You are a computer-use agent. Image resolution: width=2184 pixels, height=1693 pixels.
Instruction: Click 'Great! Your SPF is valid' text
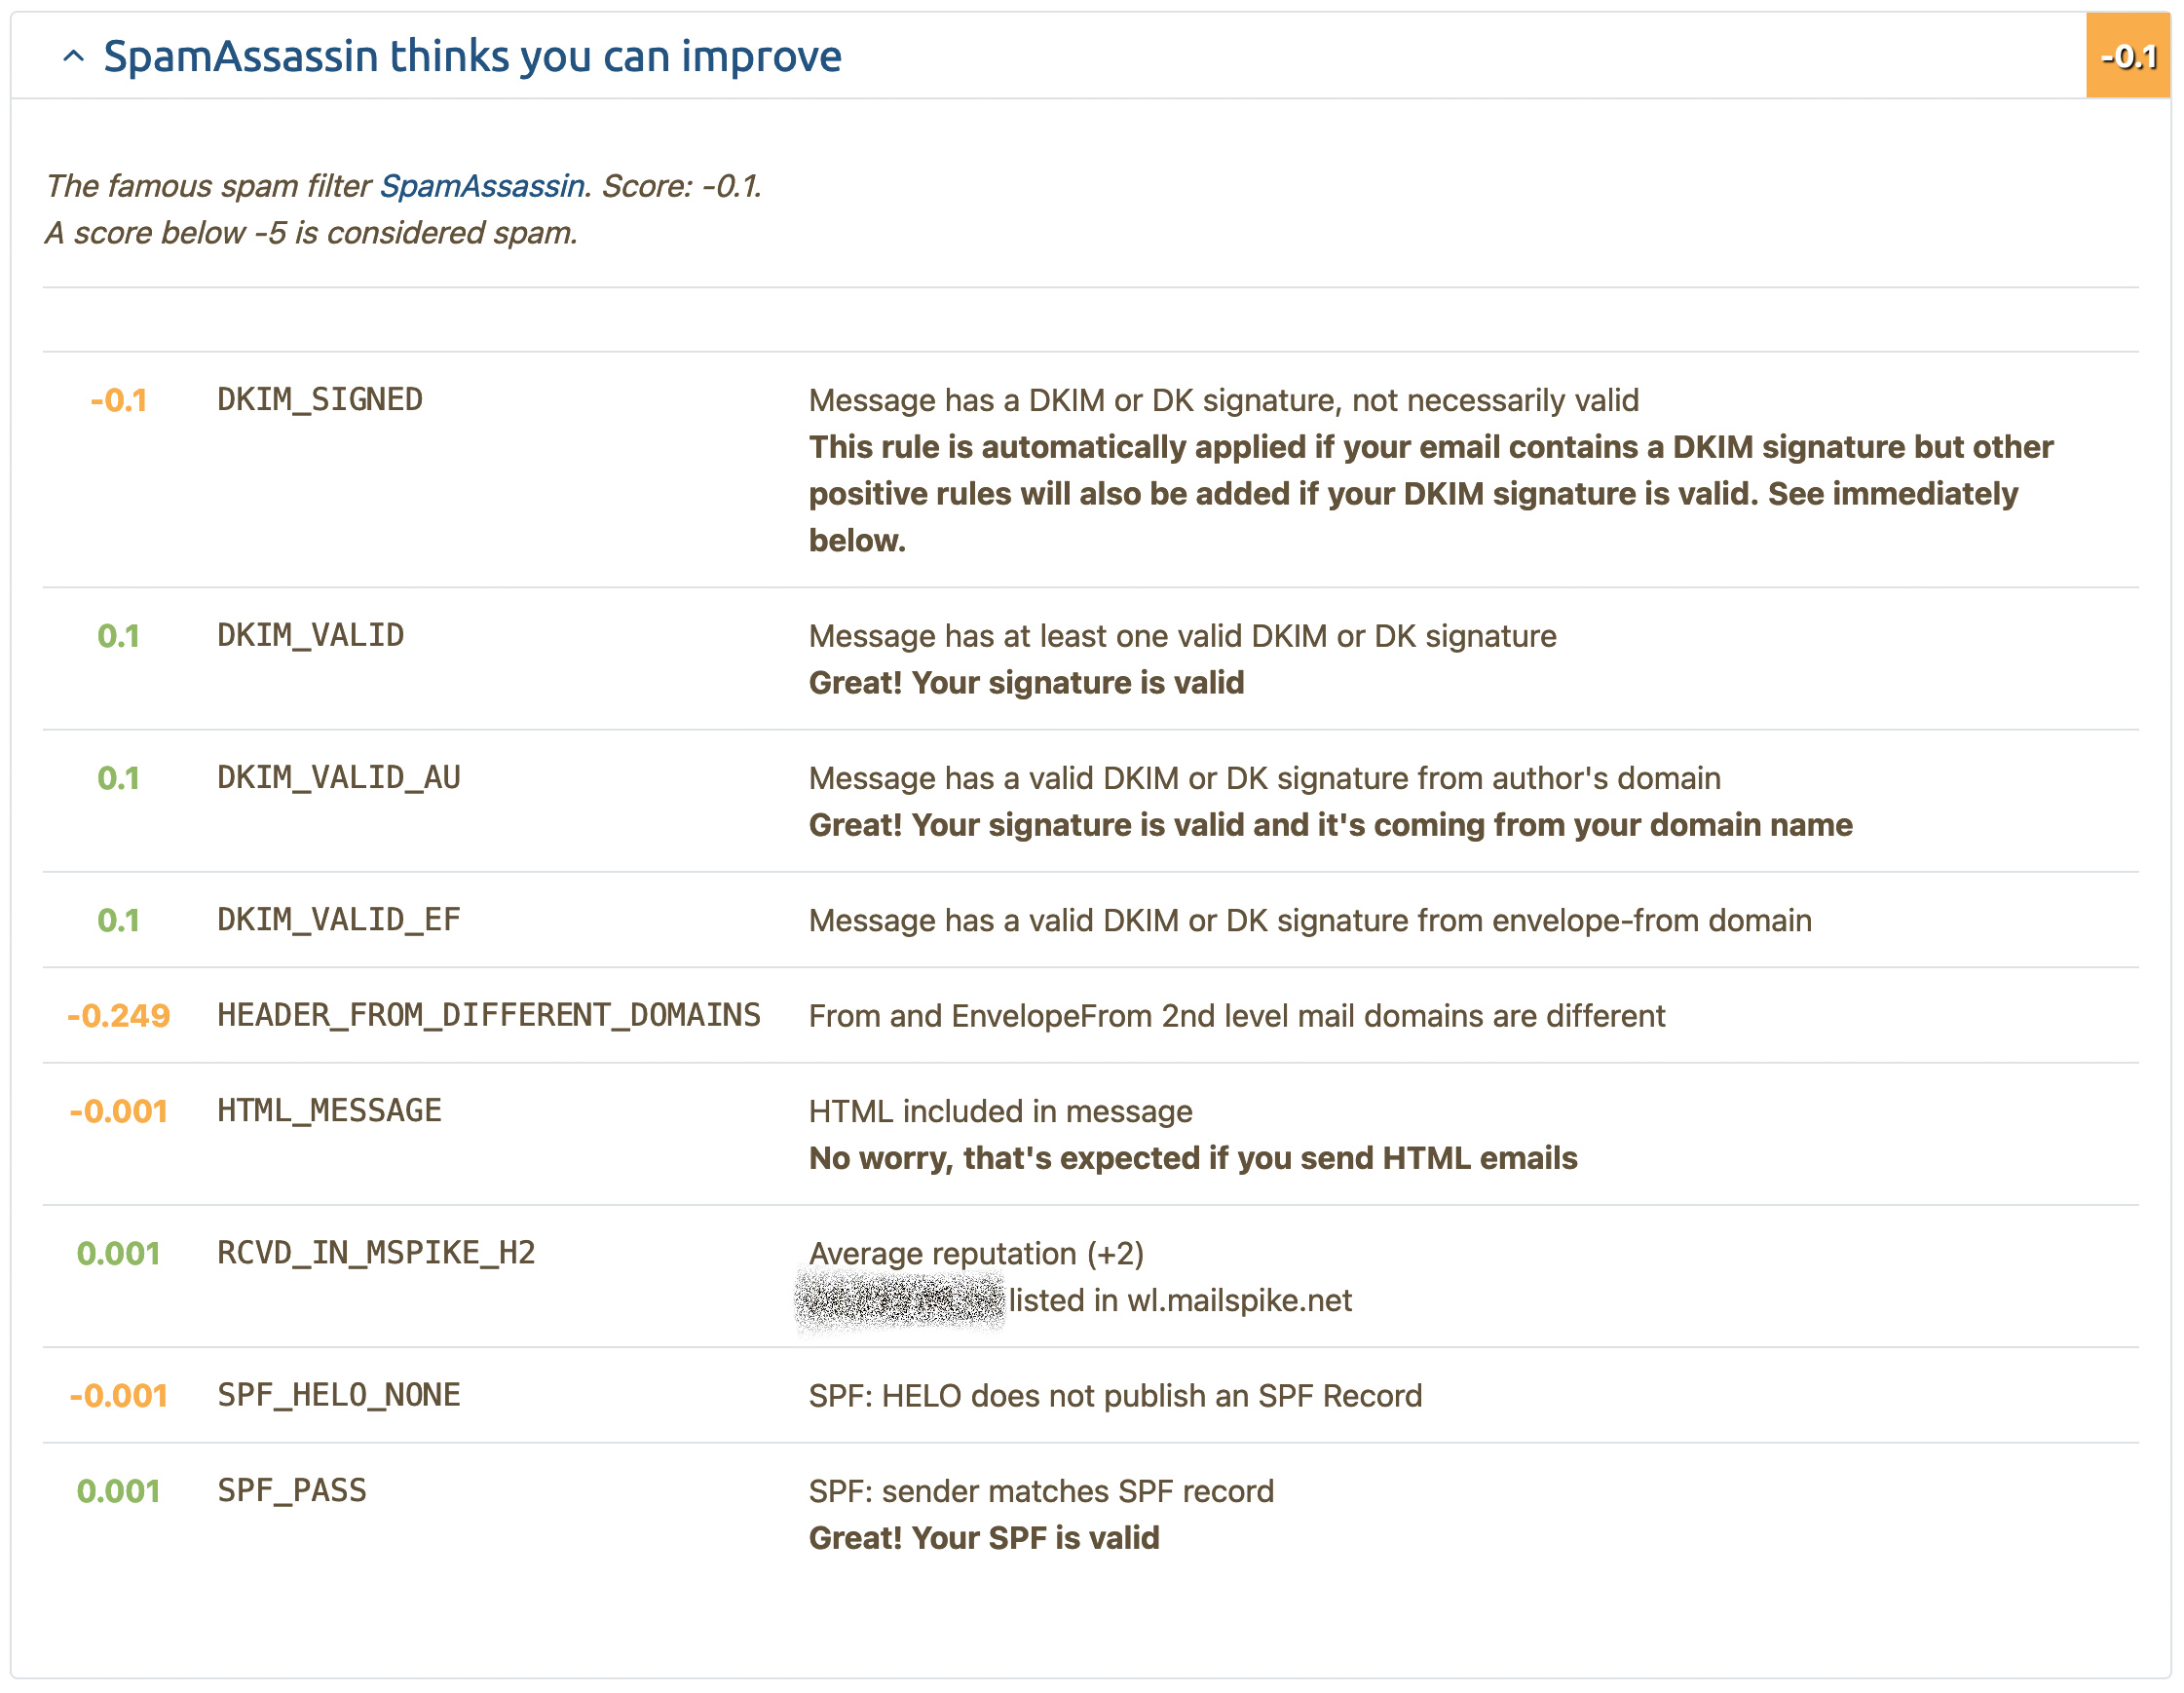(x=984, y=1538)
